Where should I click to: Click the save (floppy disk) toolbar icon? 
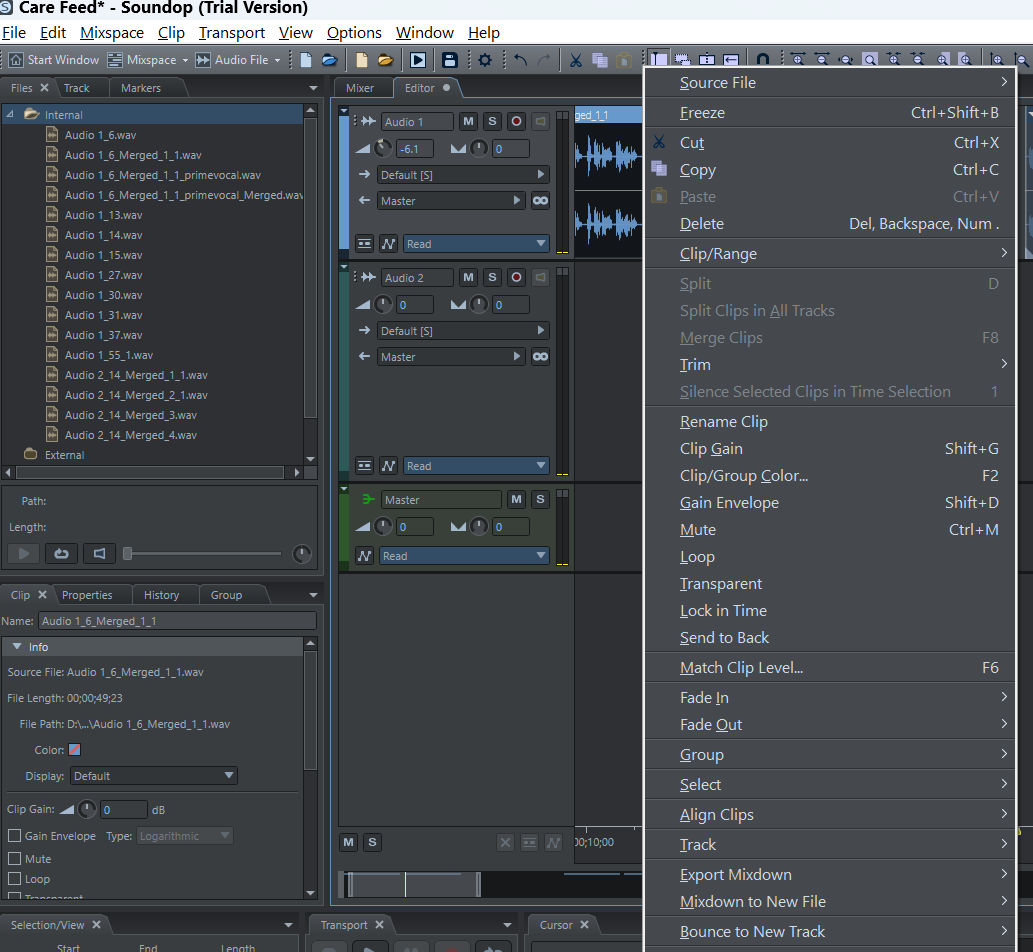(450, 60)
